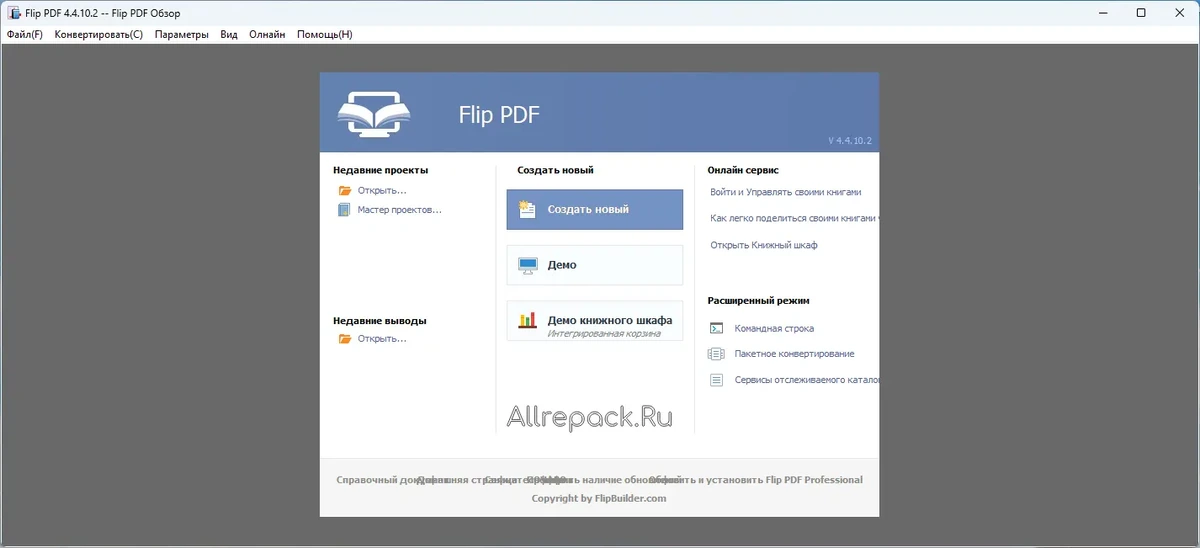Click the Онлайн сервис heading
Viewport: 1200px width, 548px height.
coord(743,170)
